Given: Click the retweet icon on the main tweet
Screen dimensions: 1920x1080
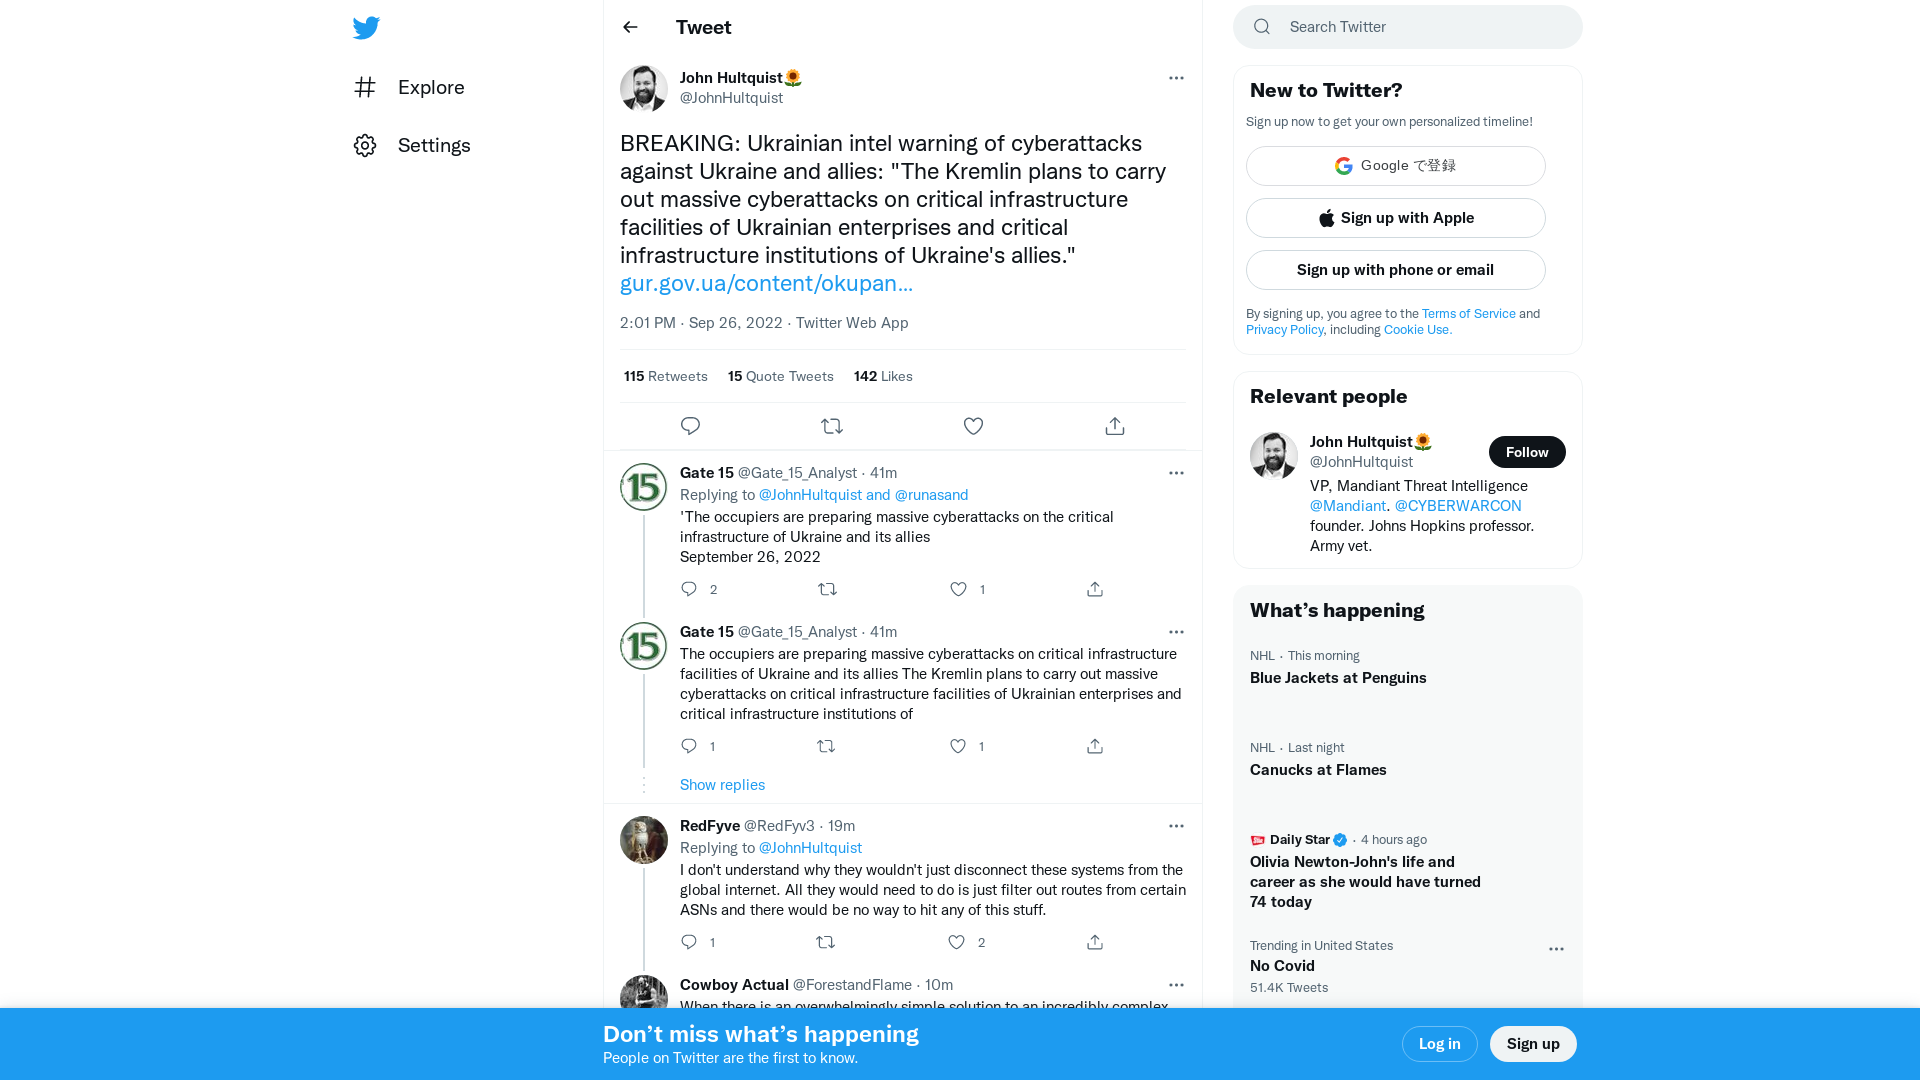Looking at the screenshot, I should [x=832, y=425].
